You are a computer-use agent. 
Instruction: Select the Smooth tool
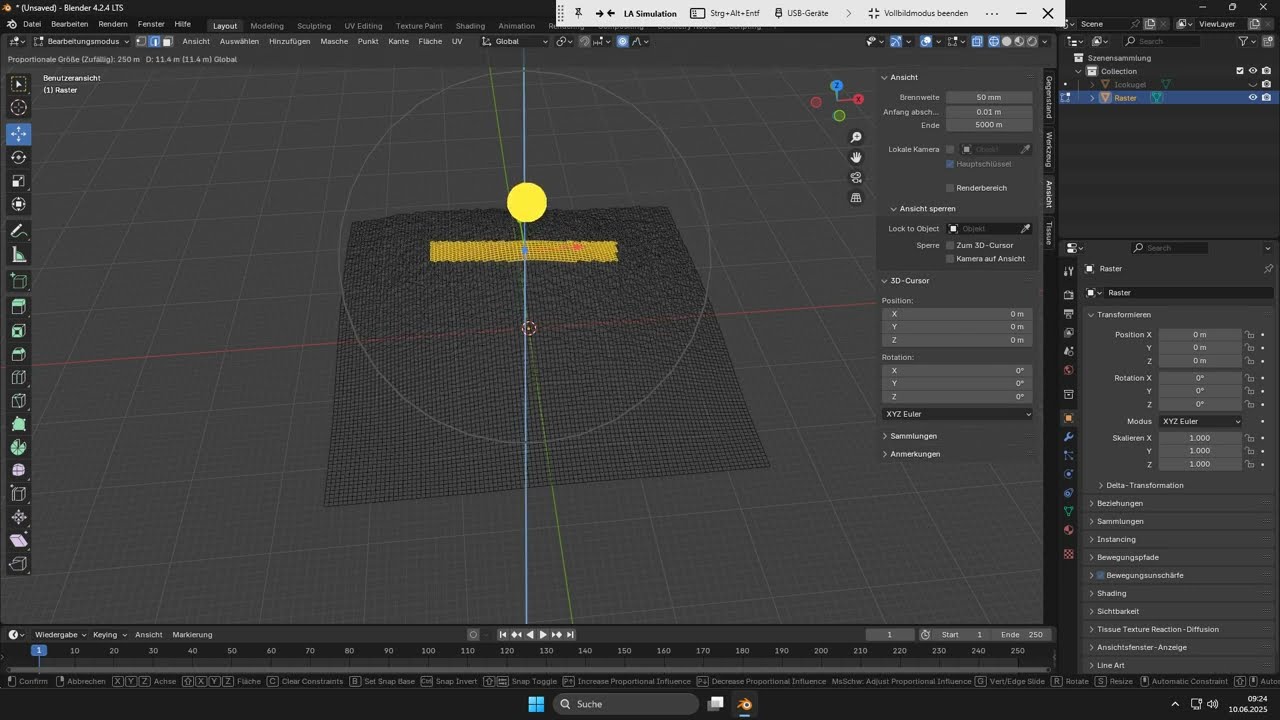[x=19, y=470]
